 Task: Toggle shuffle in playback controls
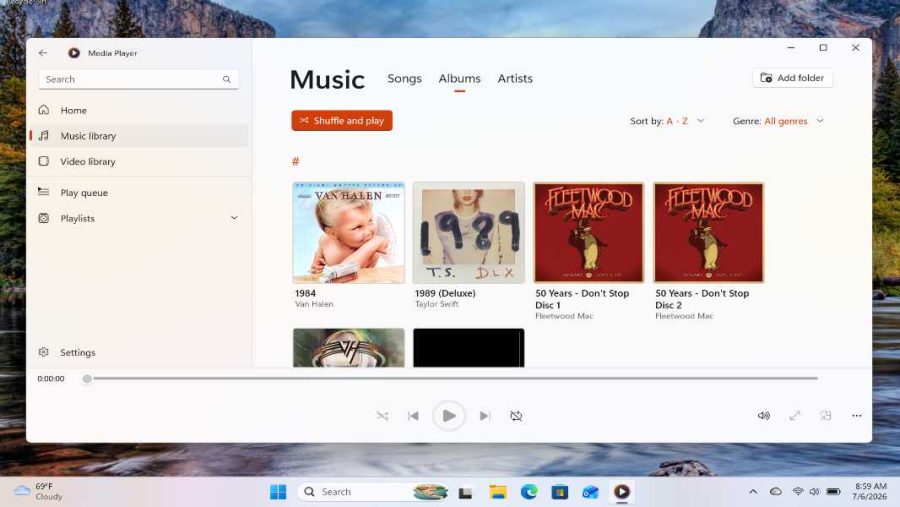pyautogui.click(x=382, y=416)
